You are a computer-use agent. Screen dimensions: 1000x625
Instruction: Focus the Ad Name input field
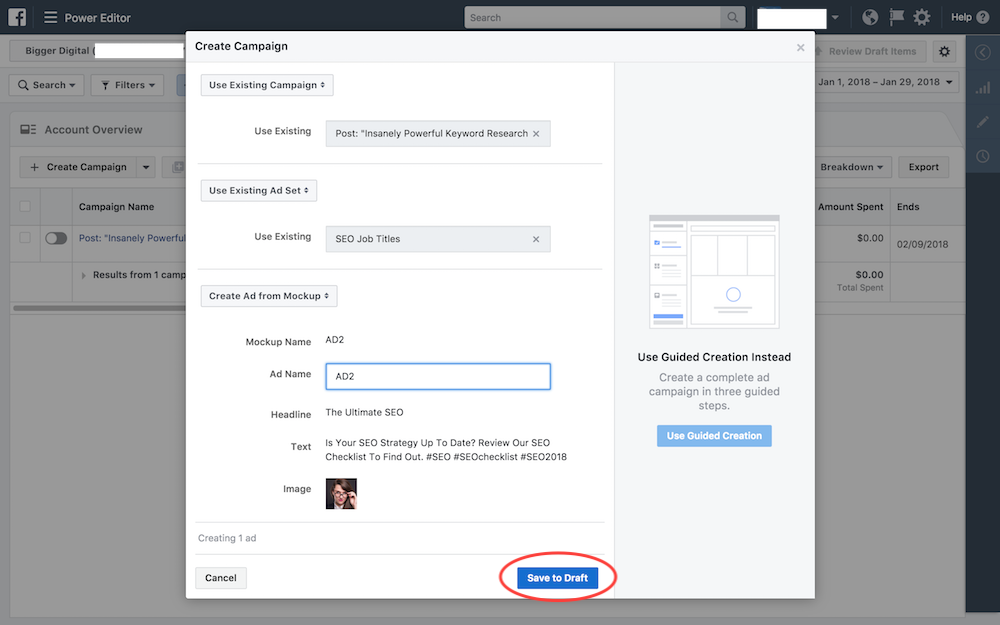tap(438, 376)
